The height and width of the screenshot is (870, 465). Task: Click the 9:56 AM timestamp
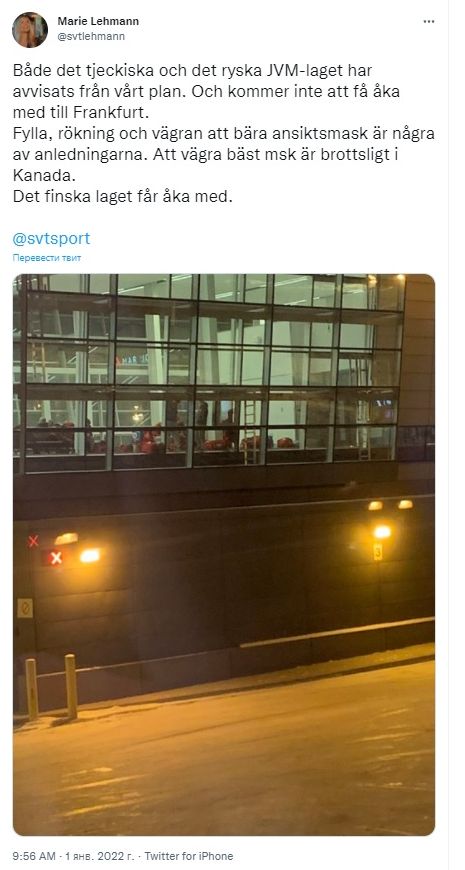tap(31, 856)
